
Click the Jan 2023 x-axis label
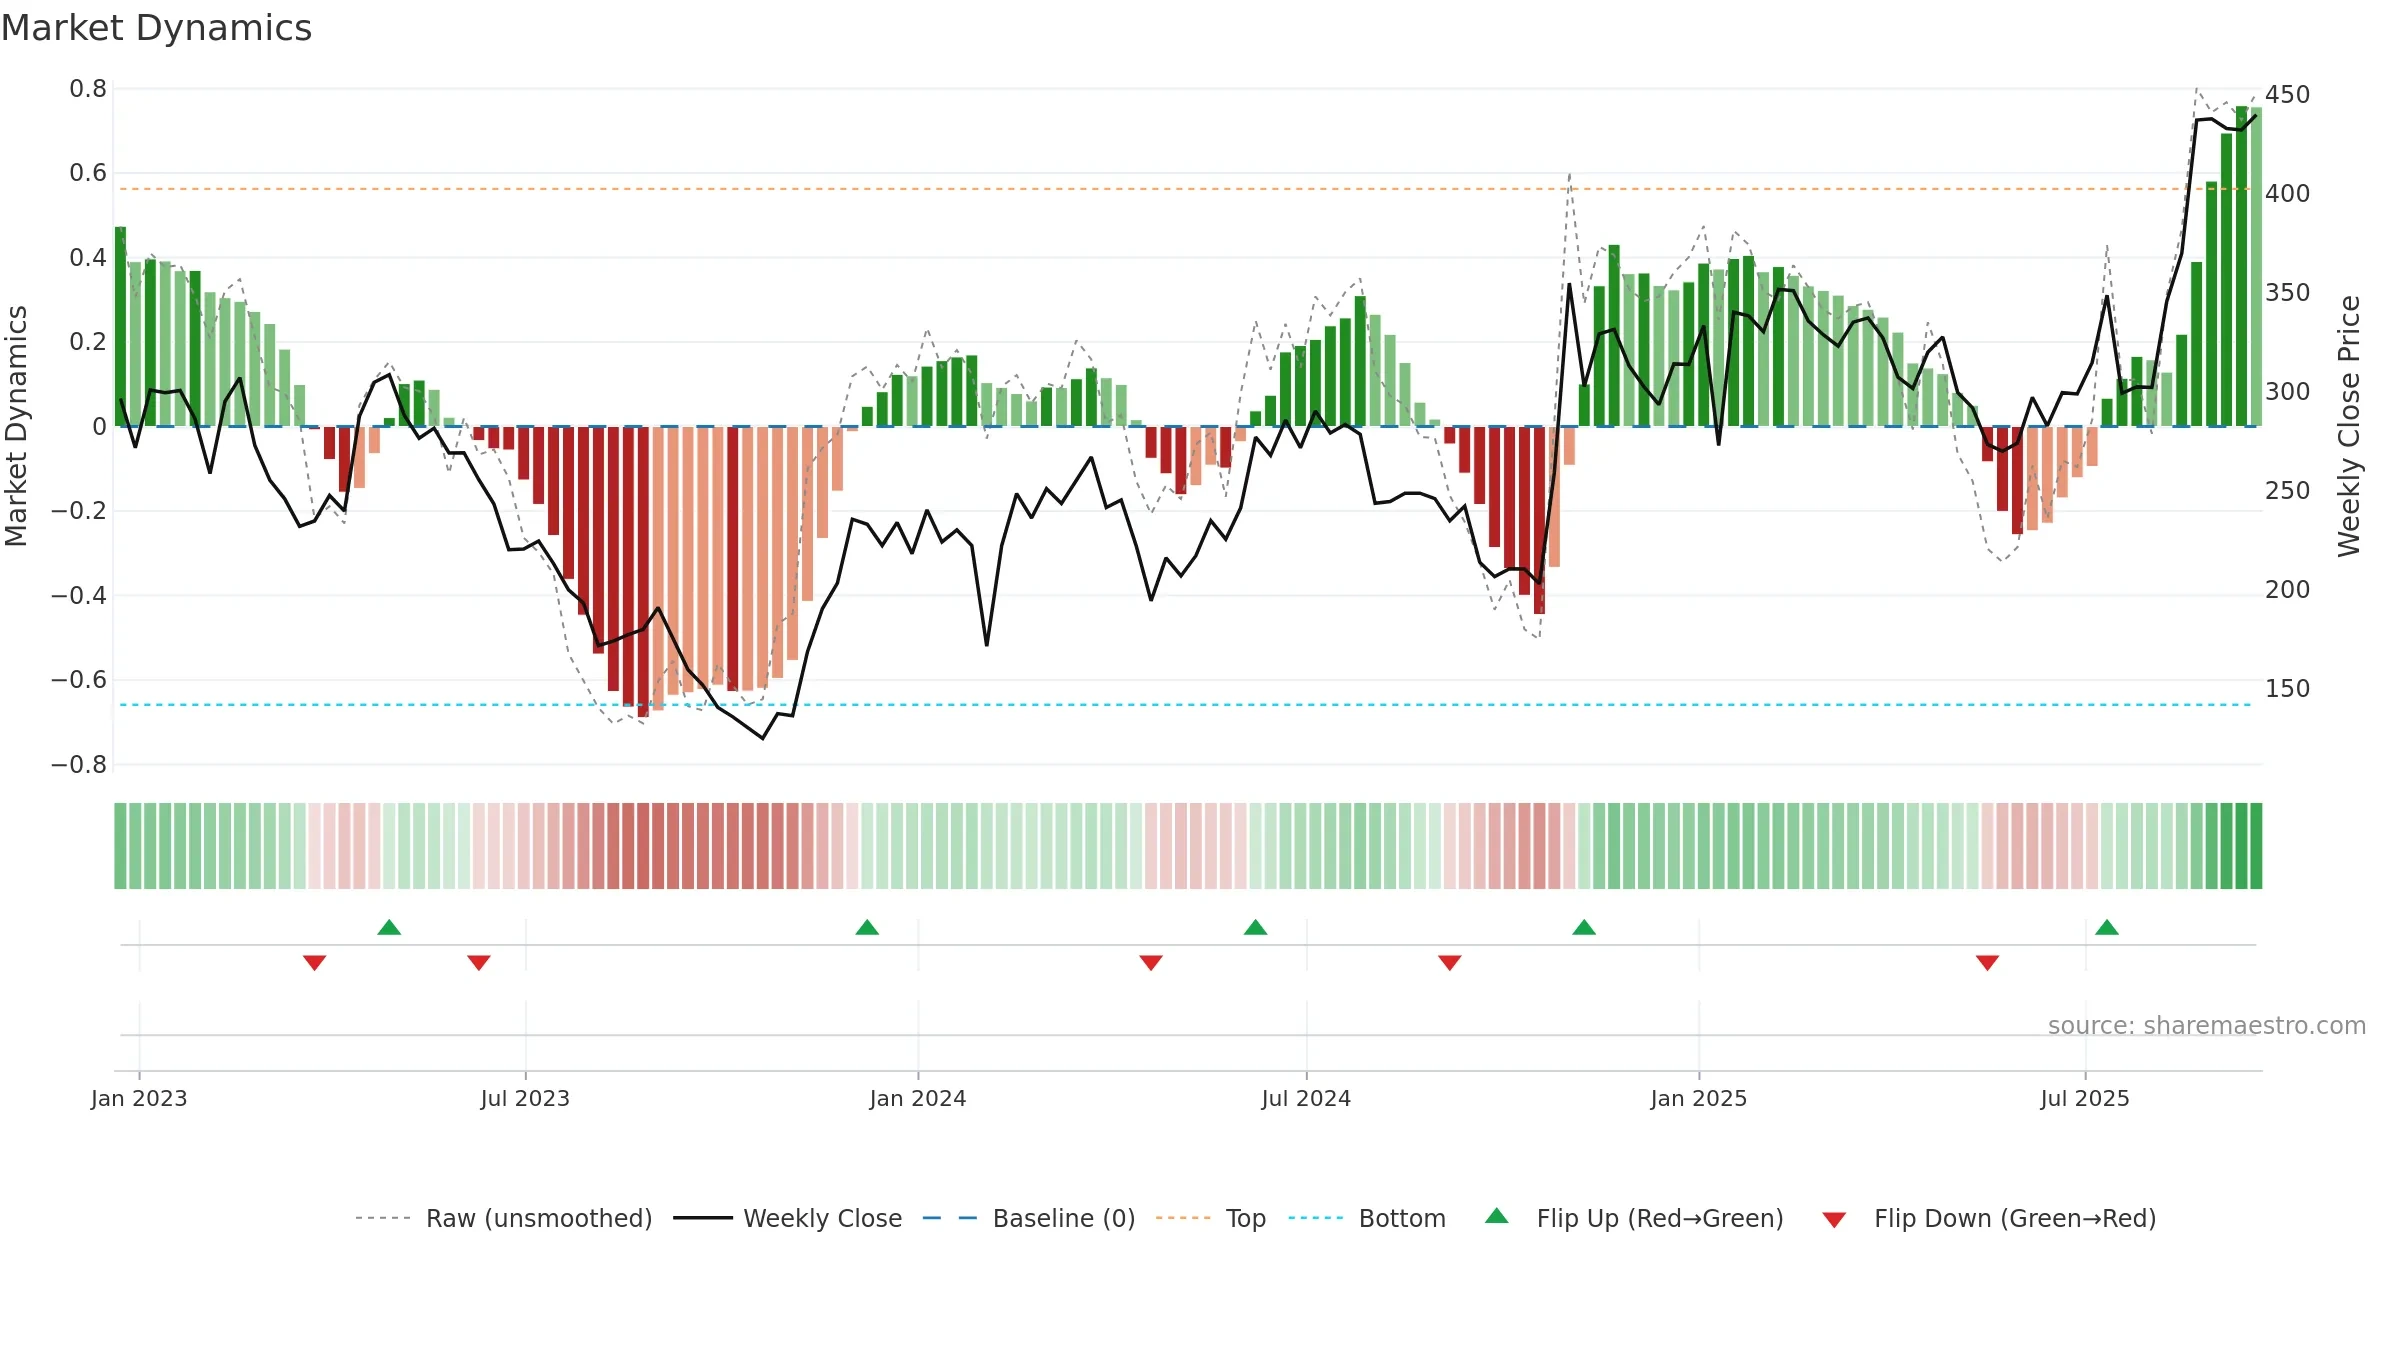pyautogui.click(x=139, y=1098)
